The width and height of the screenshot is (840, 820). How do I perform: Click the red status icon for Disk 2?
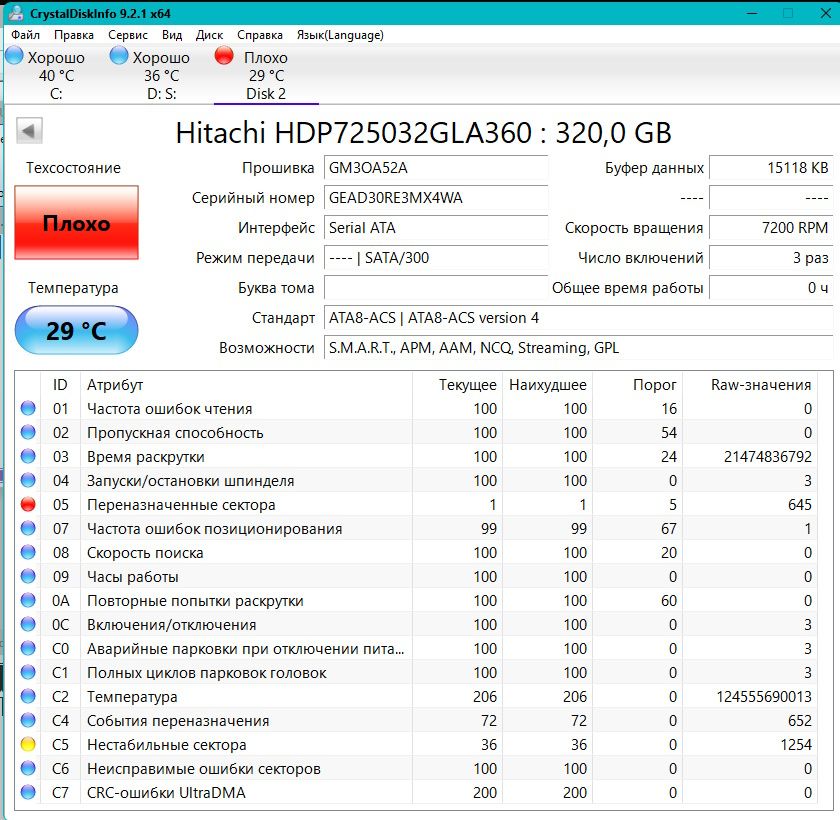(224, 56)
